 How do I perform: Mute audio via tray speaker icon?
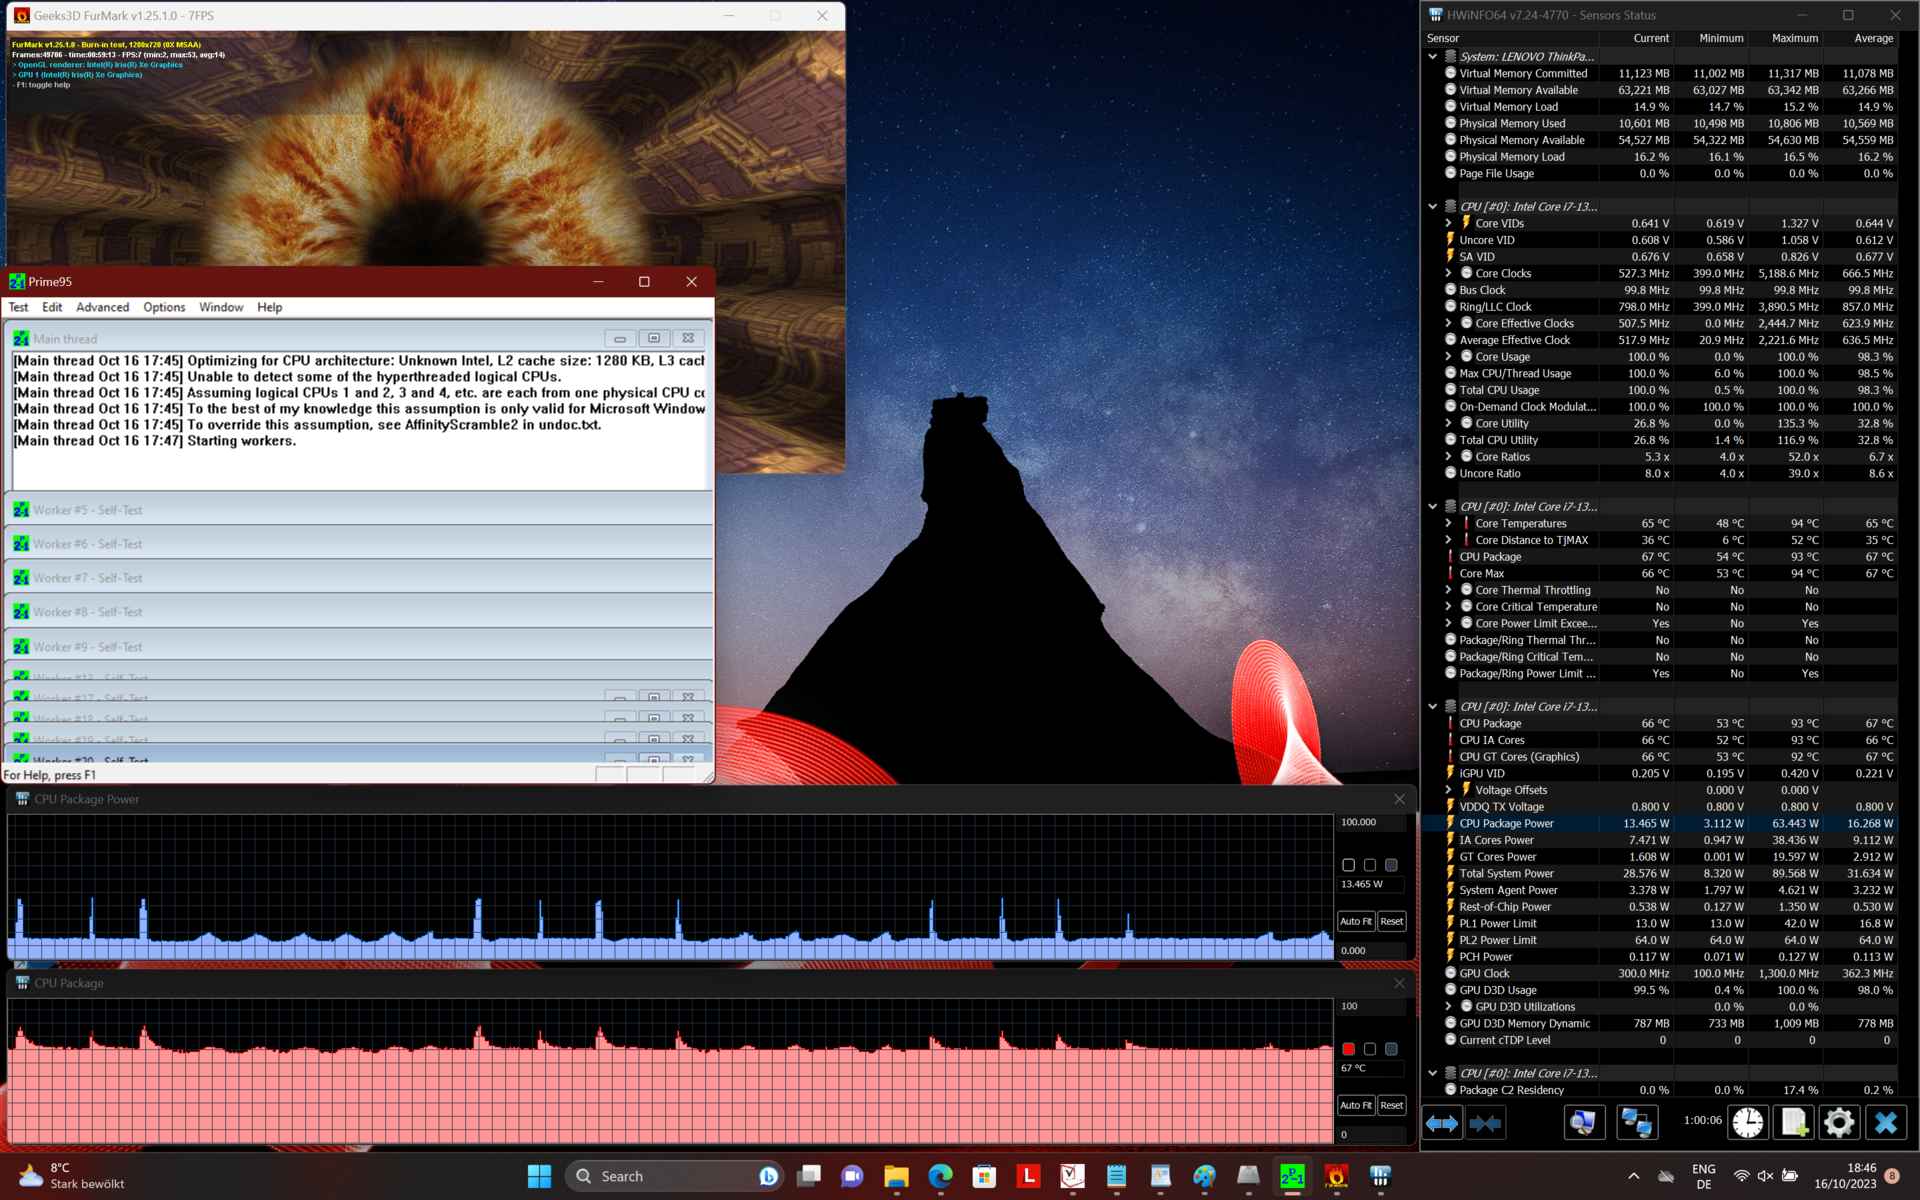(x=1765, y=1177)
